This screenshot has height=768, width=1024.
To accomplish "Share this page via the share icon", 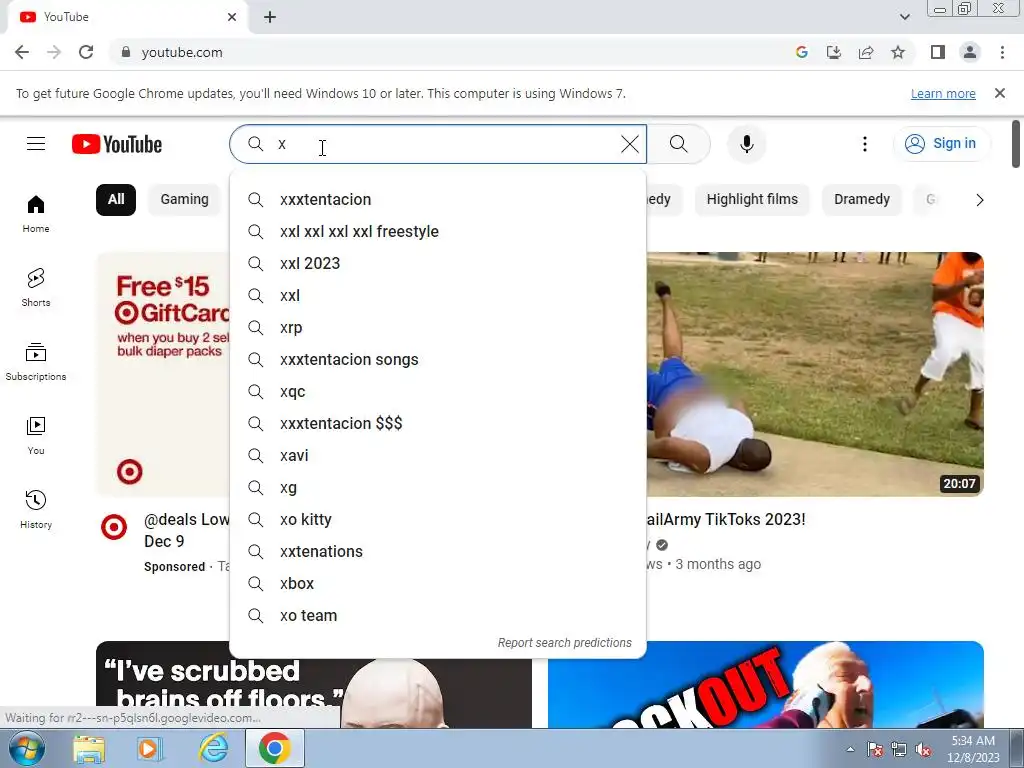I will pyautogui.click(x=866, y=52).
